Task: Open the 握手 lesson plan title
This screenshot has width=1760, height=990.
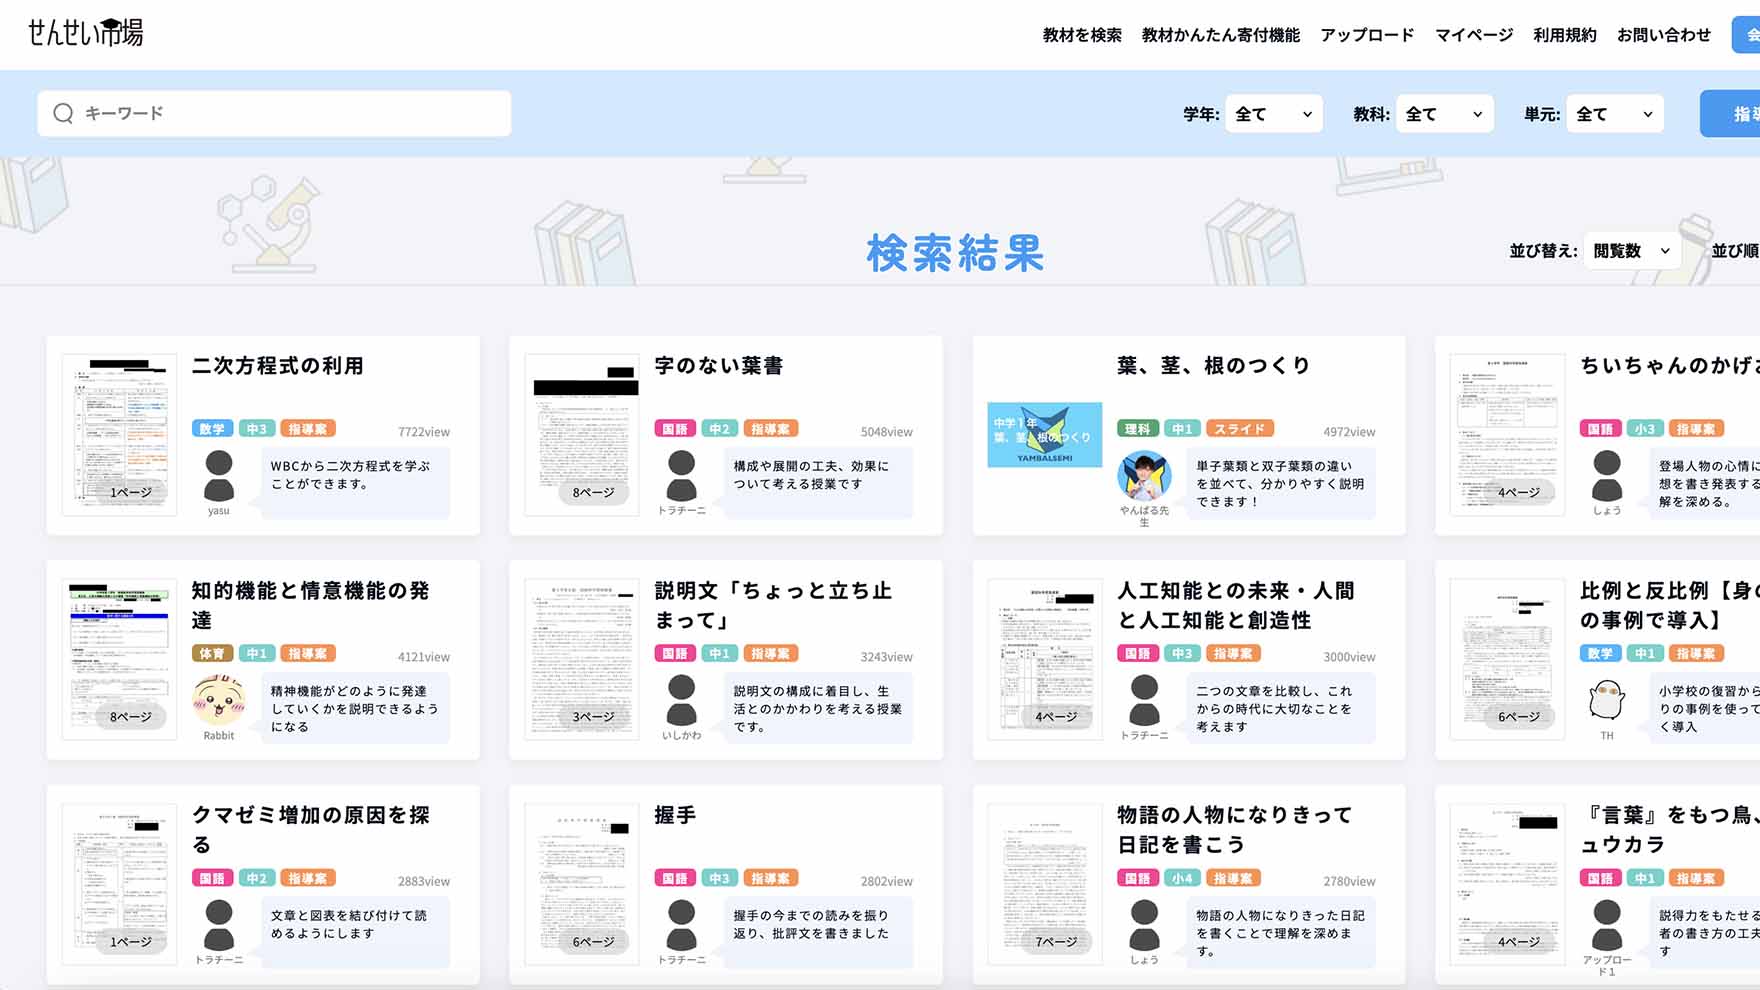Action: [675, 815]
